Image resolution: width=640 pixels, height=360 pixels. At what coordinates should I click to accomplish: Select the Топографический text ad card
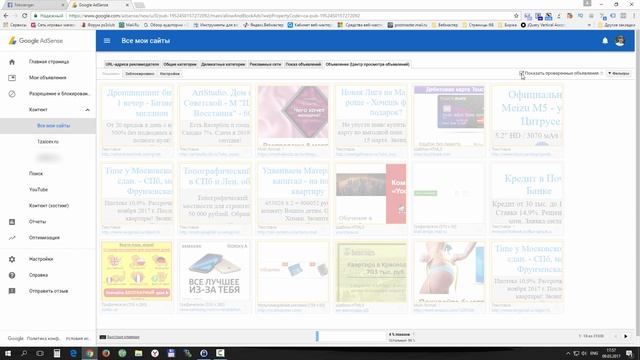(x=215, y=193)
